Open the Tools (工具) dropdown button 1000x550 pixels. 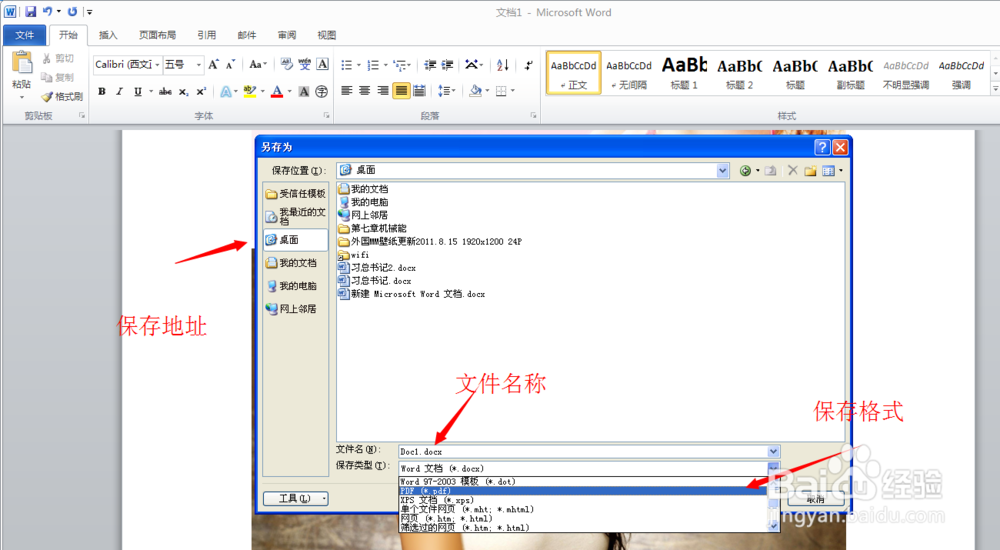pos(296,498)
